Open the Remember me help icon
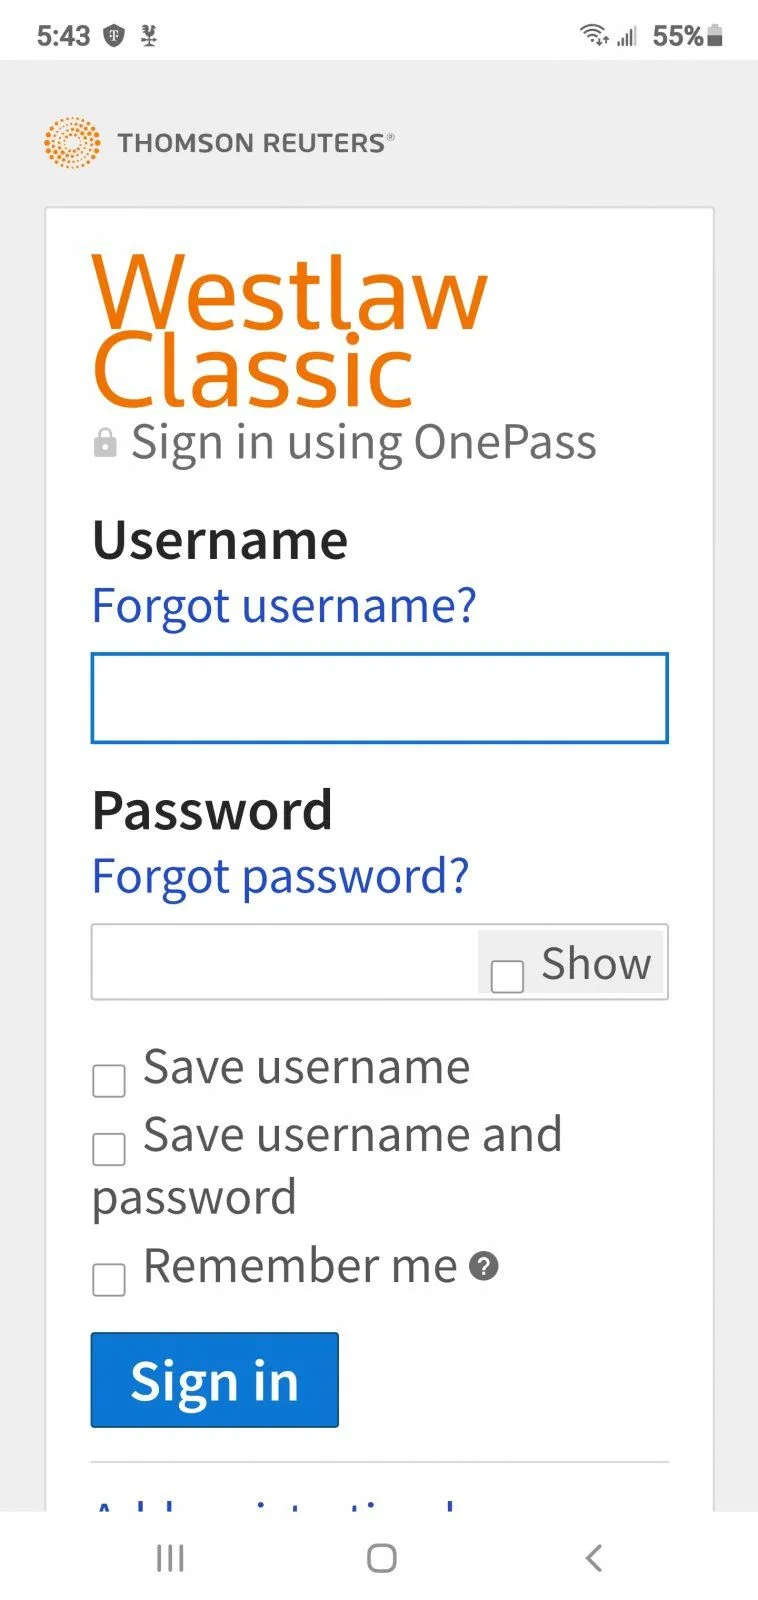 [484, 1266]
